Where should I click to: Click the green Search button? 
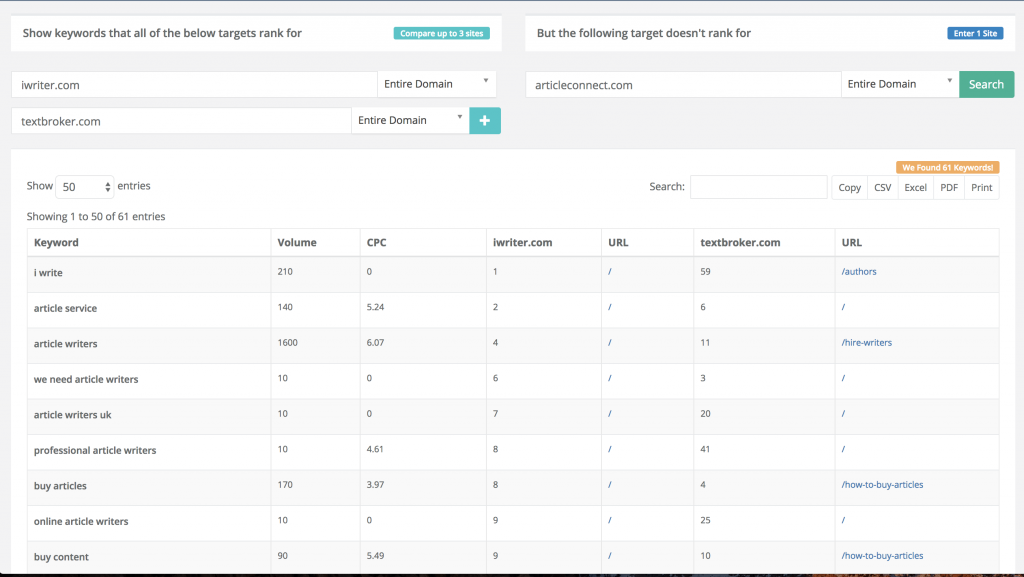click(x=986, y=84)
